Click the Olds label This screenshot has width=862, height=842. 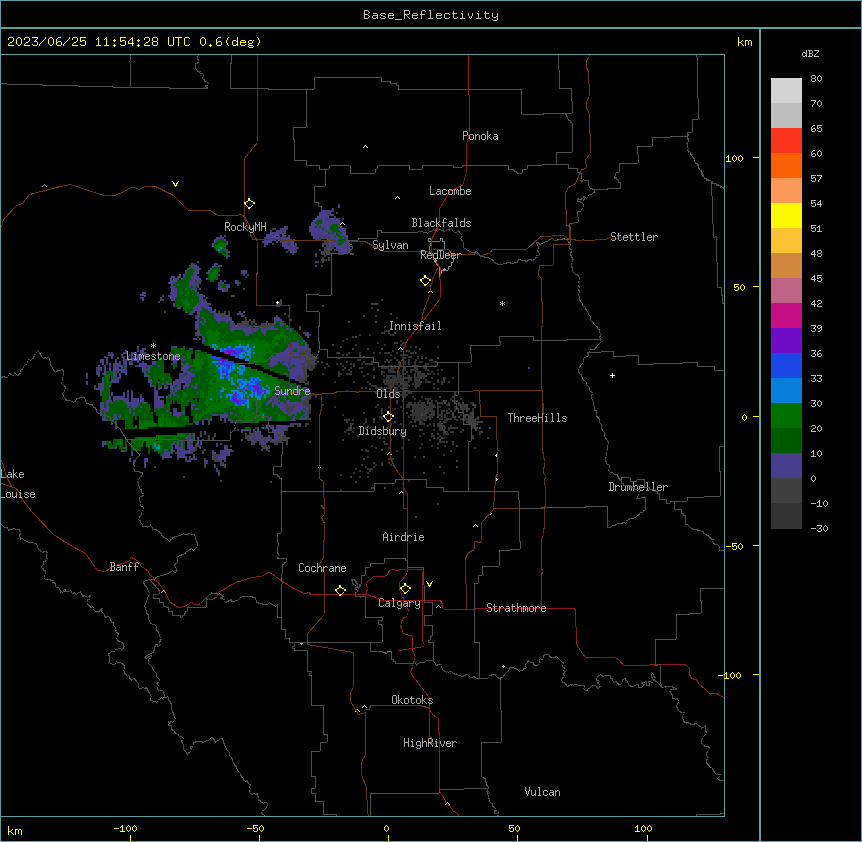(x=388, y=394)
